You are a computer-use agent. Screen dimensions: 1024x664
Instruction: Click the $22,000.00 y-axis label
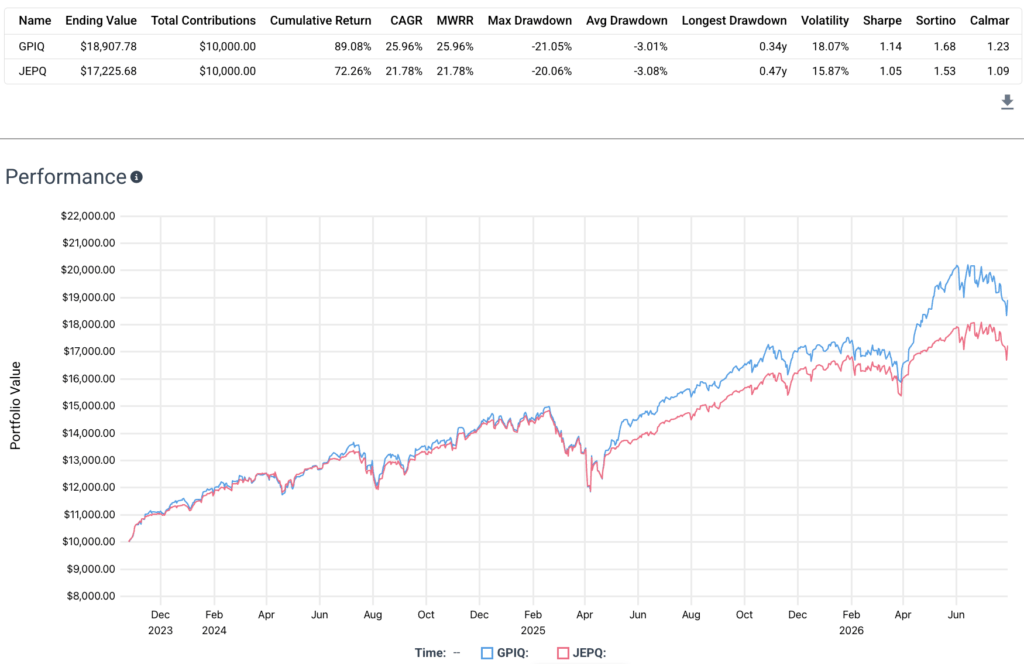coord(88,215)
